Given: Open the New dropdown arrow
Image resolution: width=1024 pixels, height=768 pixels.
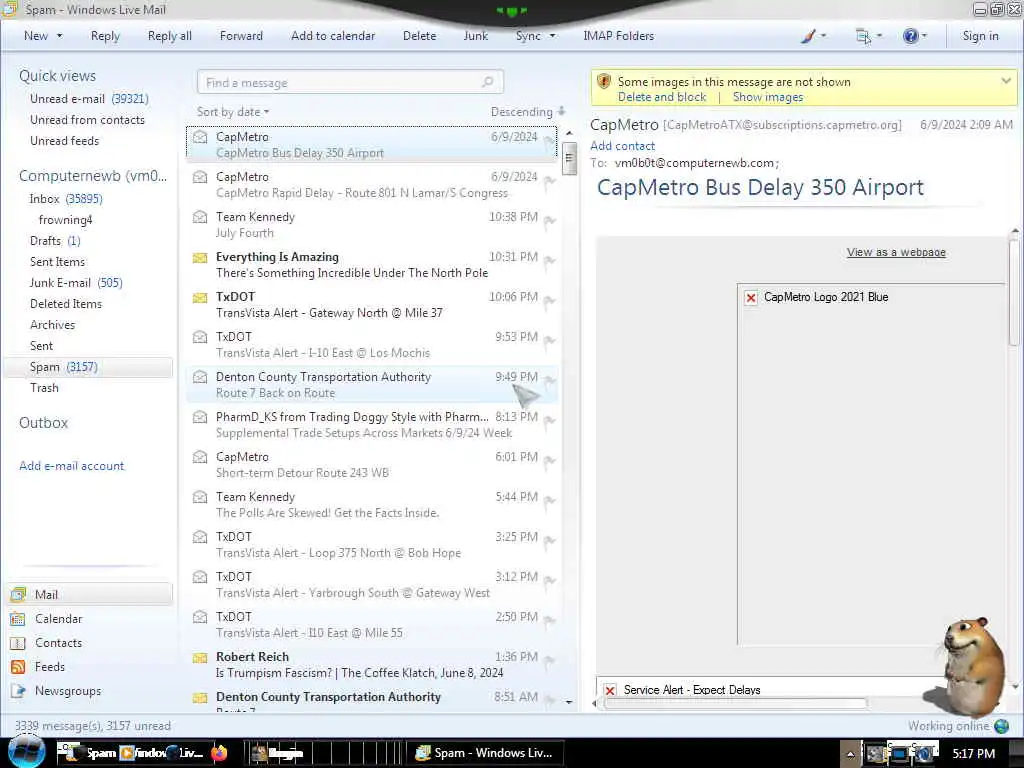Looking at the screenshot, I should [59, 36].
